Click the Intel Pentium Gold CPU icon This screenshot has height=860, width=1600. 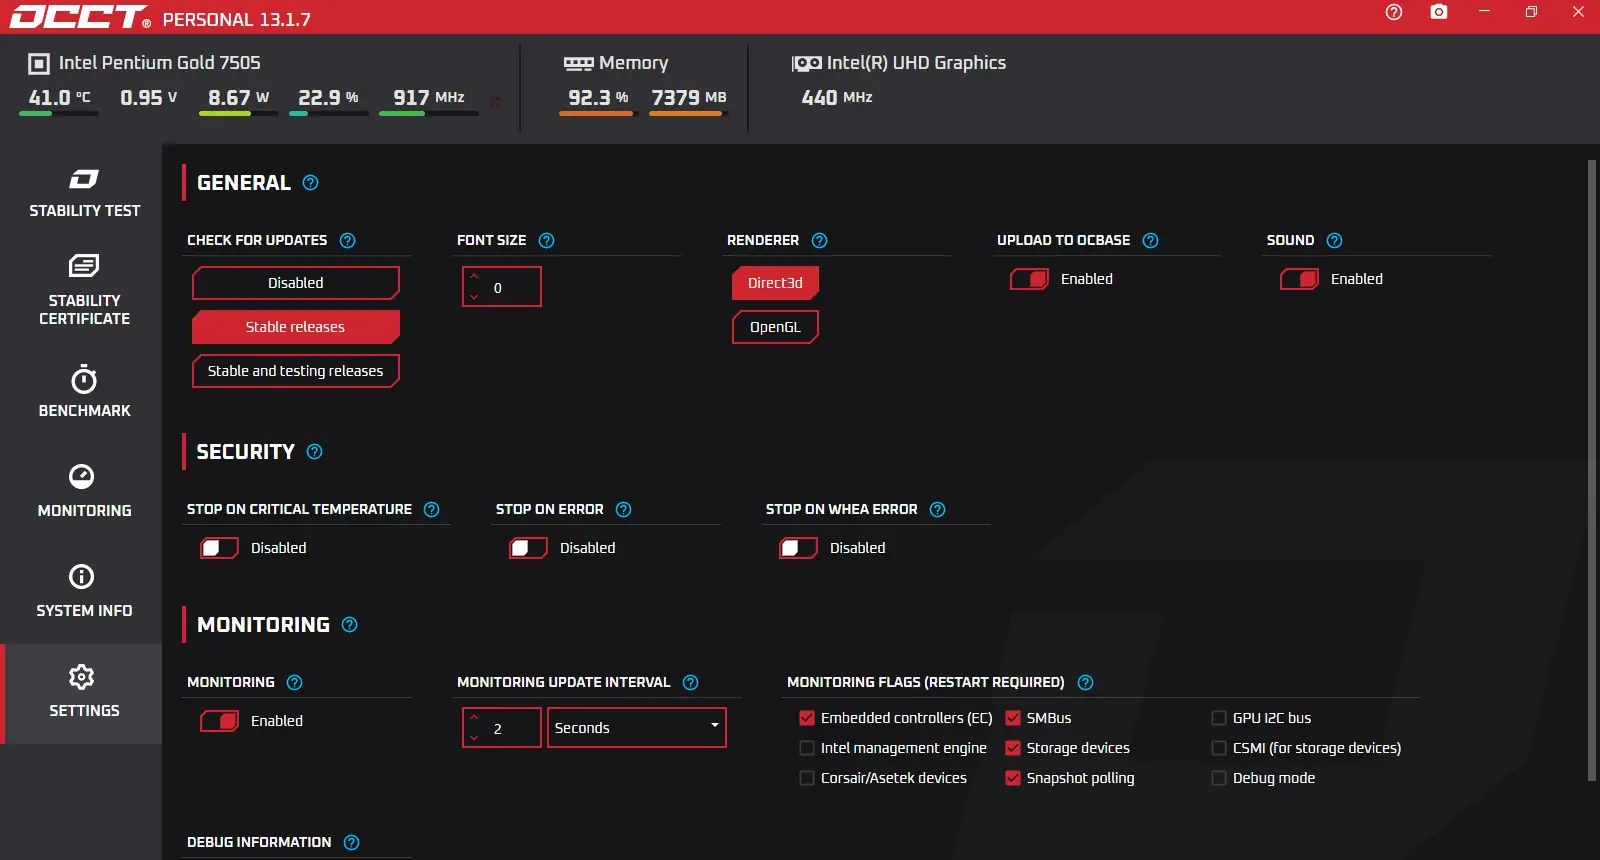tap(39, 64)
